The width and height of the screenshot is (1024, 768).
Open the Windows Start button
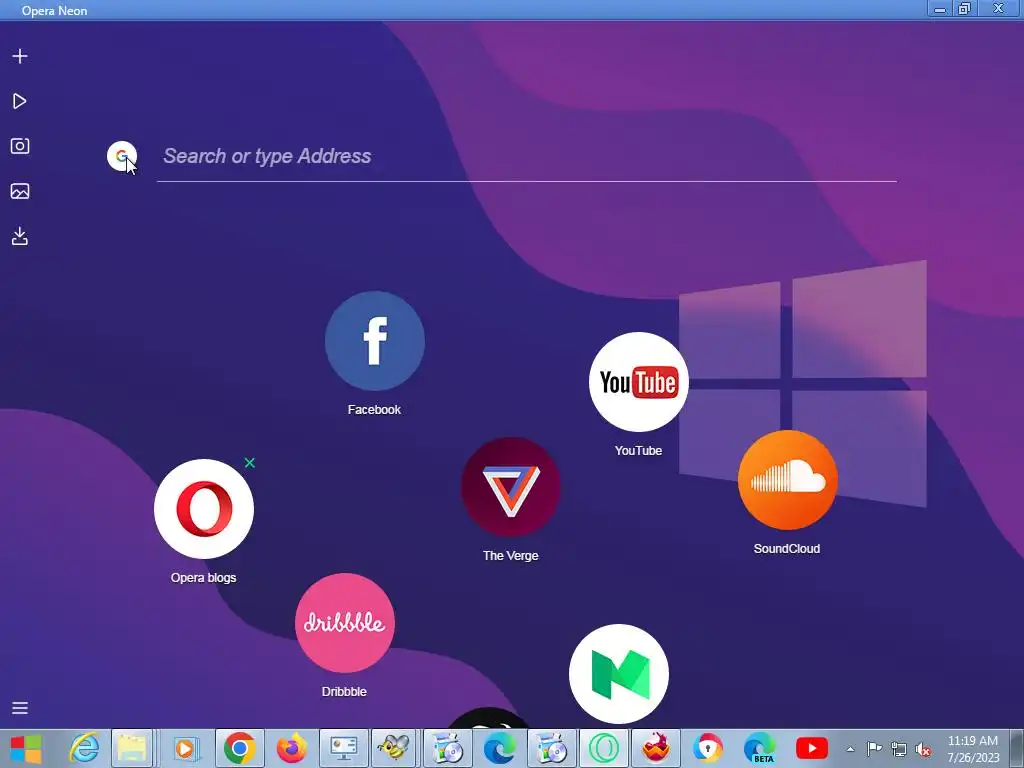click(x=26, y=748)
